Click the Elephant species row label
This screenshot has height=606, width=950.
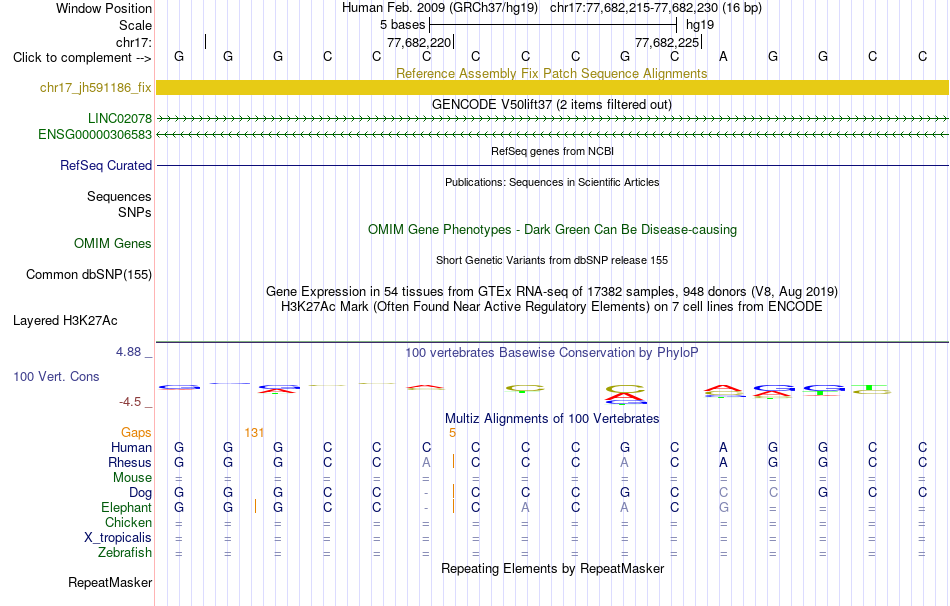pos(126,508)
